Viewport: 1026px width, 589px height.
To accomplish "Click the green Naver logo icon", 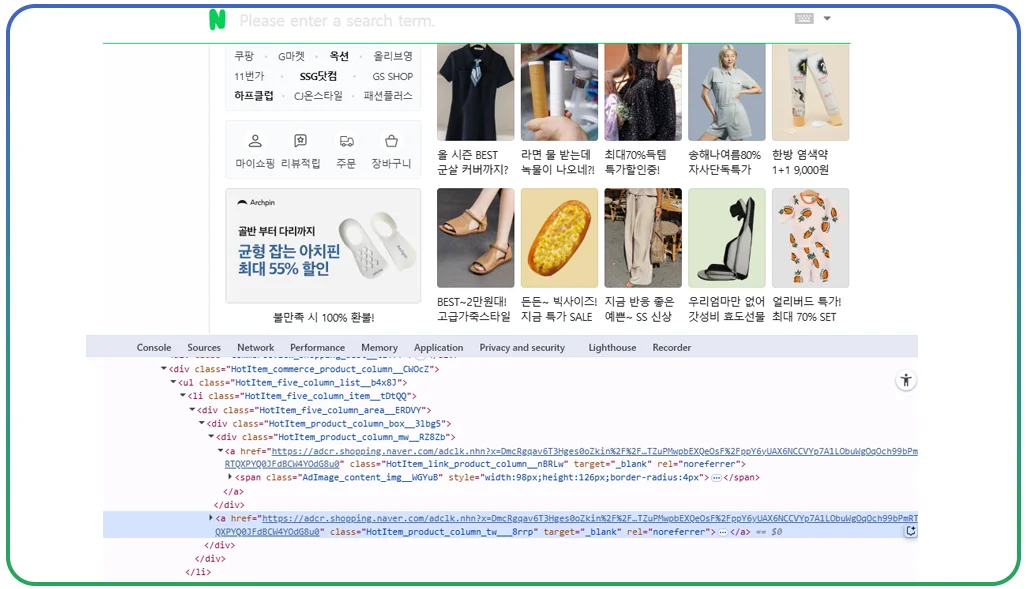I will 217,20.
